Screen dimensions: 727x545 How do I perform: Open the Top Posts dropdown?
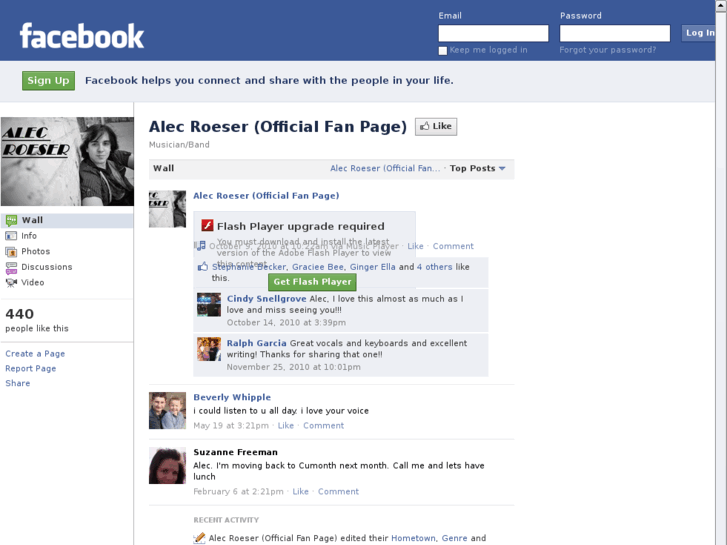point(478,168)
